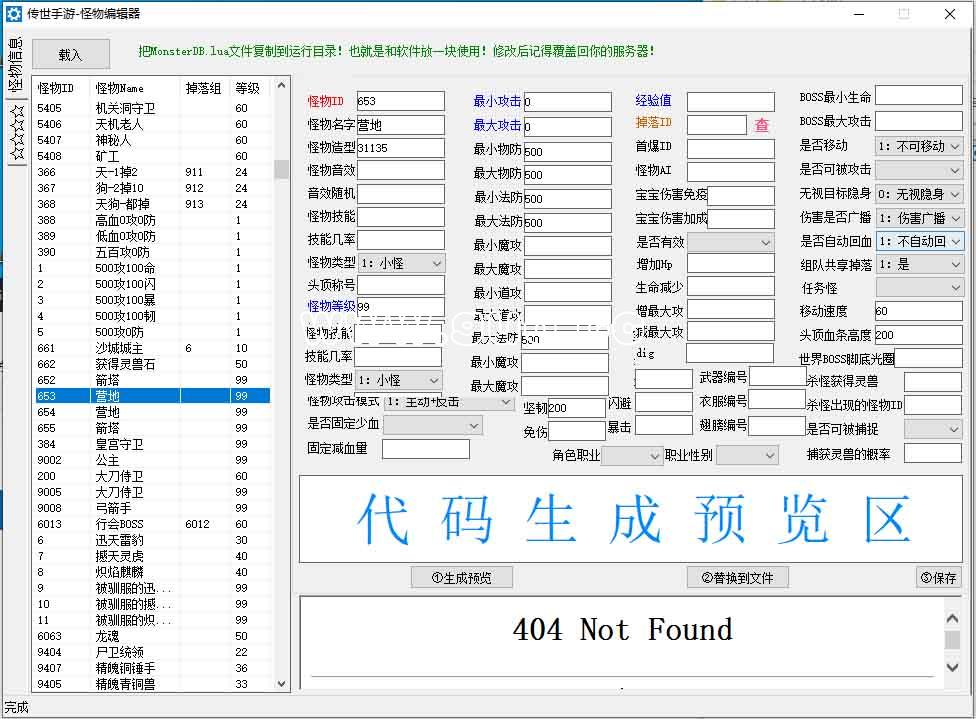Click the 等级 column header
This screenshot has width=976, height=719.
250,88
